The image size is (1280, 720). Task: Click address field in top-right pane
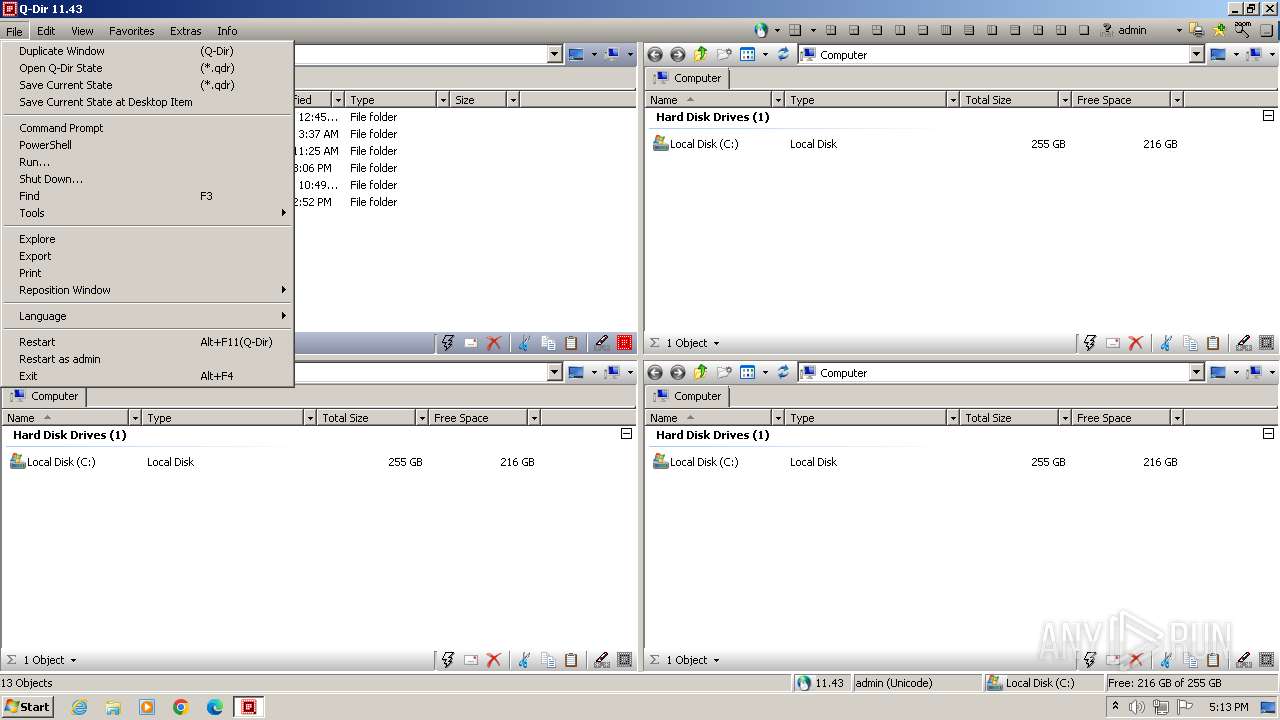pos(994,55)
